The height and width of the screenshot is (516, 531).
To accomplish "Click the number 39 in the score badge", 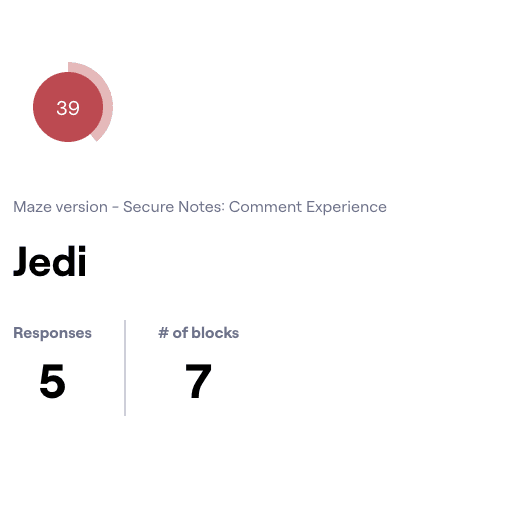I will 68,108.
